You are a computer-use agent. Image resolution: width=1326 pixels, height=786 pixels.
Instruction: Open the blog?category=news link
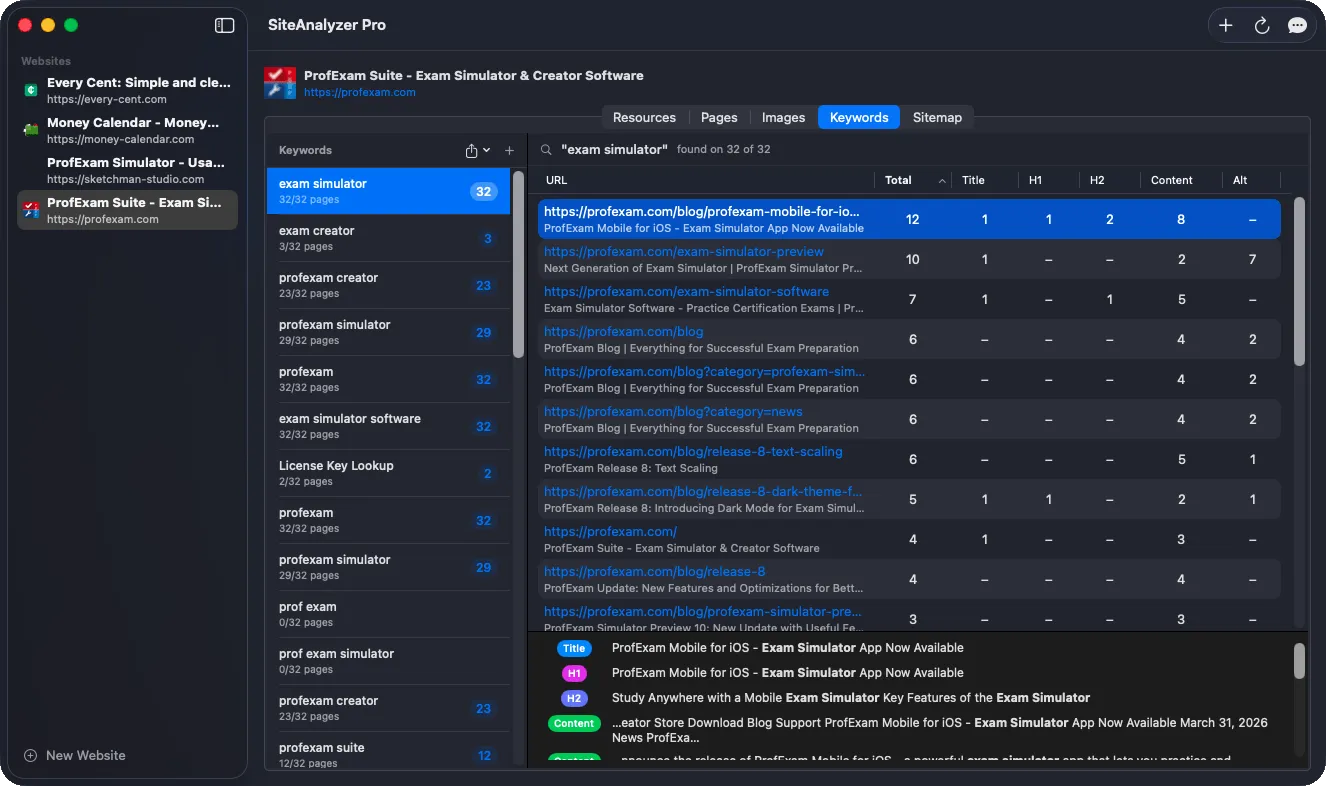(x=673, y=411)
